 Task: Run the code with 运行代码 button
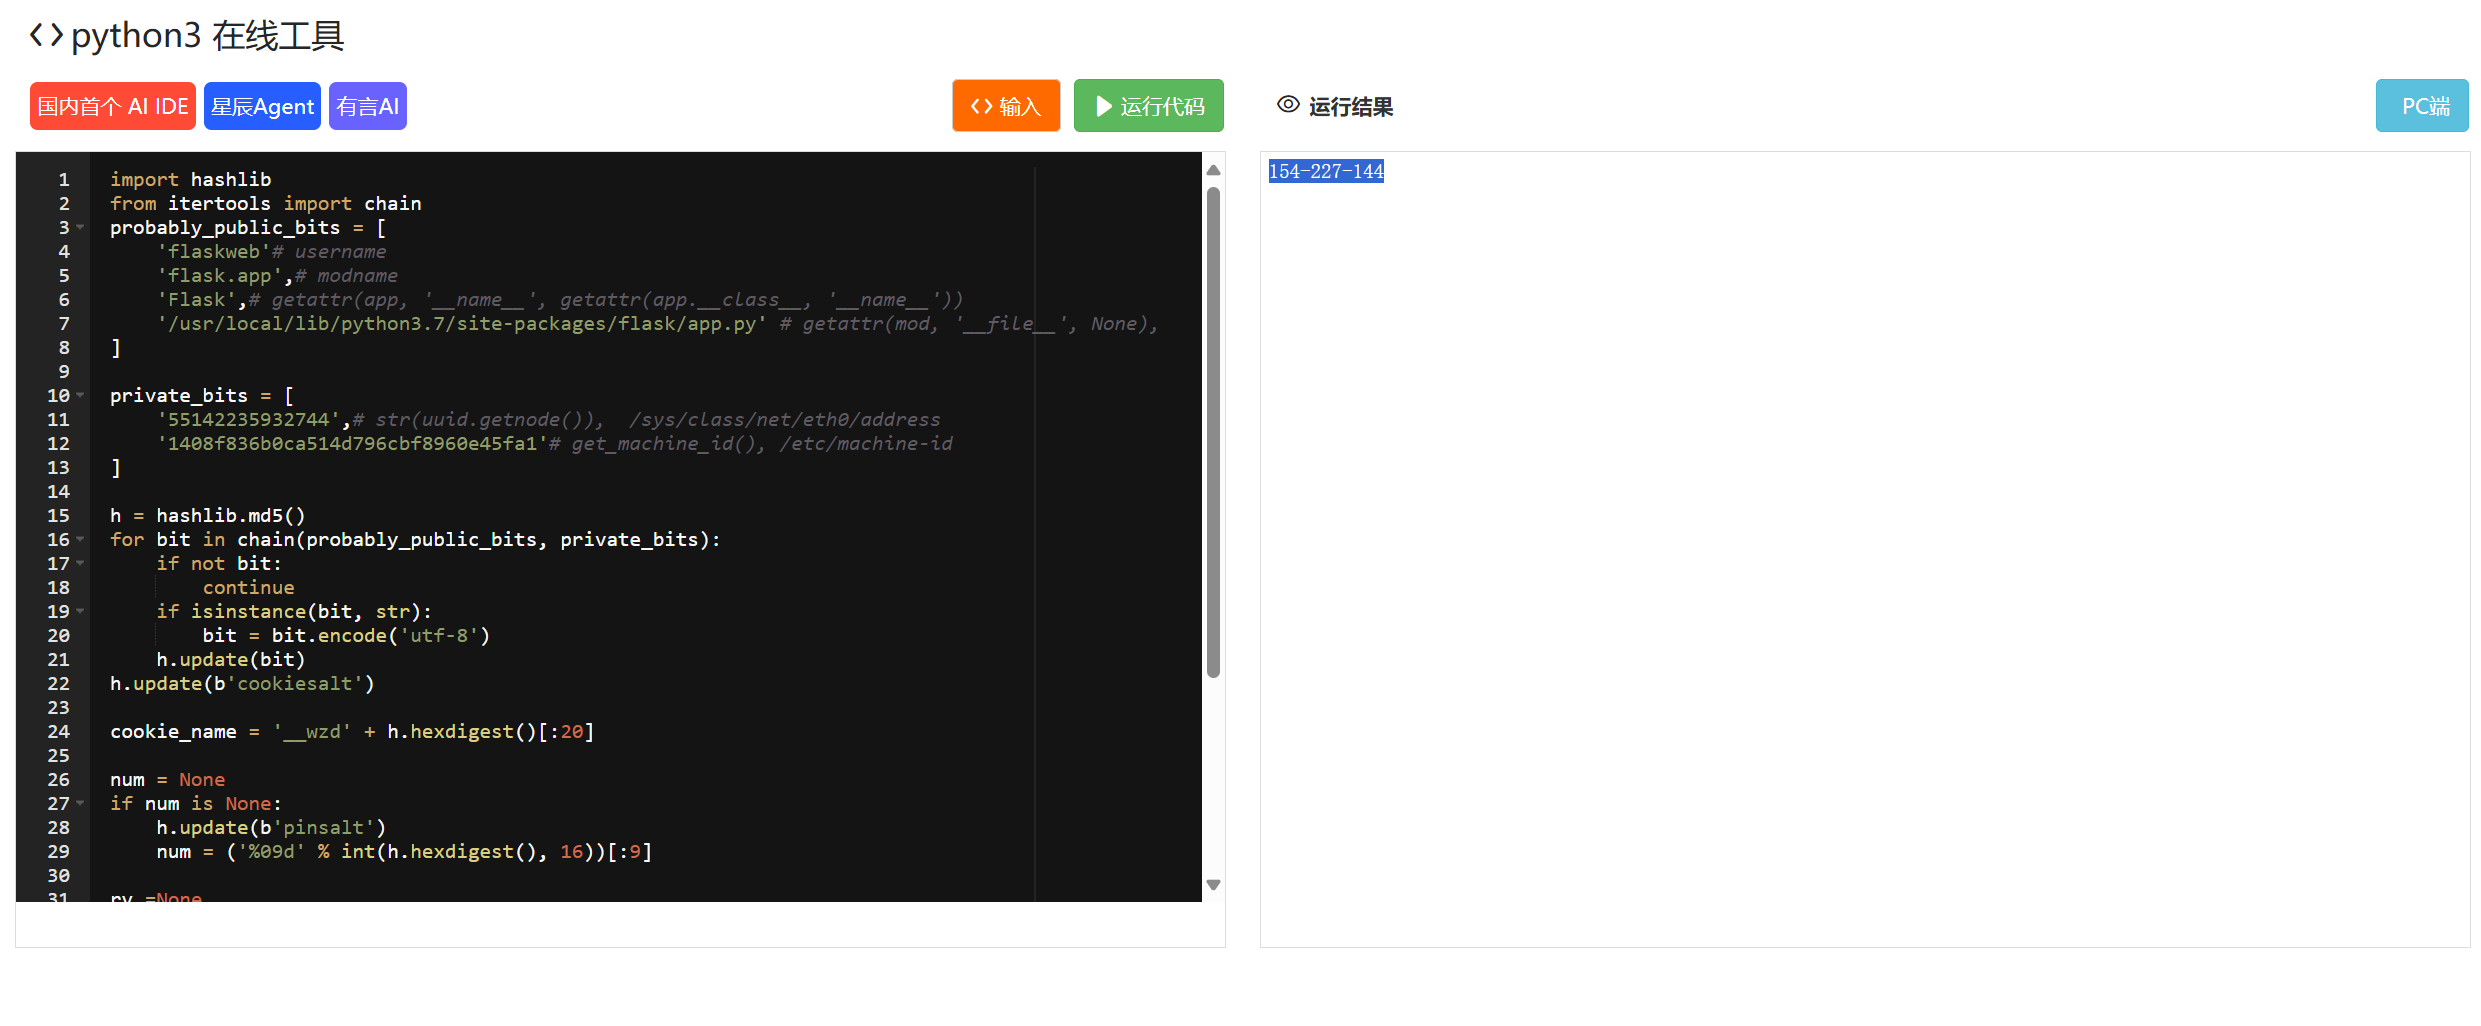[1149, 106]
